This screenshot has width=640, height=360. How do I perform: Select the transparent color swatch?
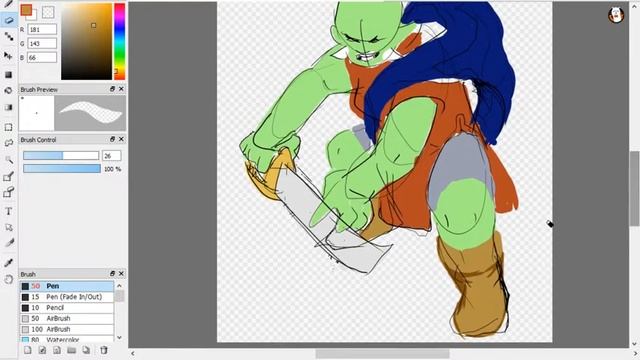tap(48, 12)
